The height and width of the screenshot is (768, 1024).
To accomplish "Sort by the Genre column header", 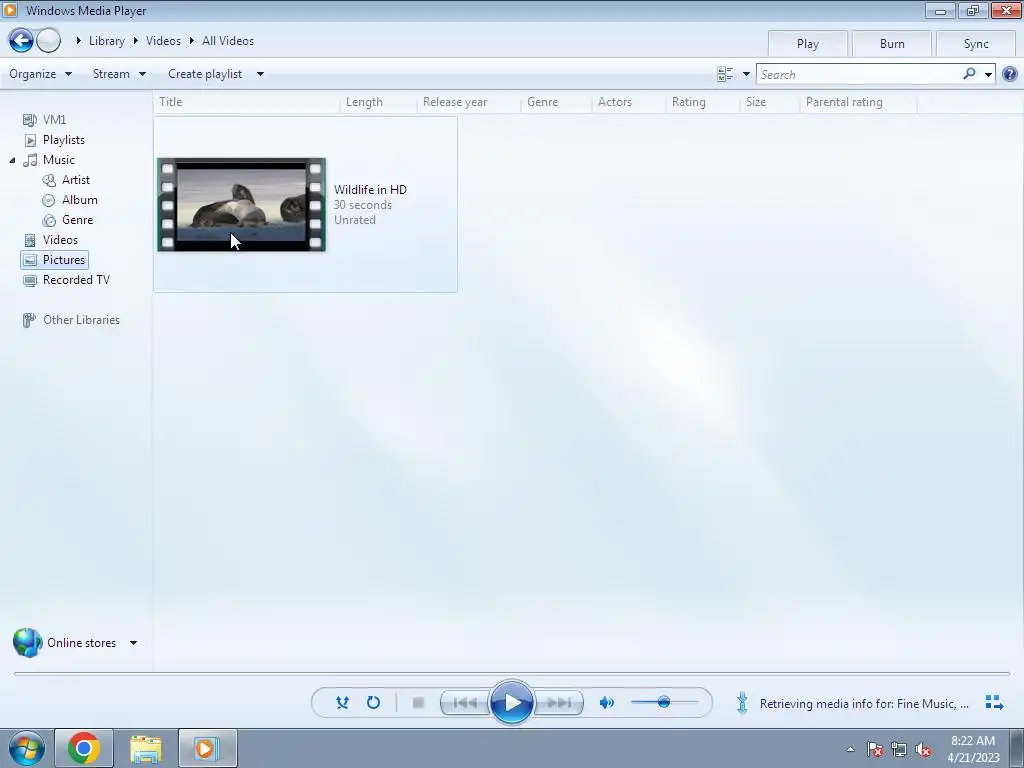I will tap(556, 102).
